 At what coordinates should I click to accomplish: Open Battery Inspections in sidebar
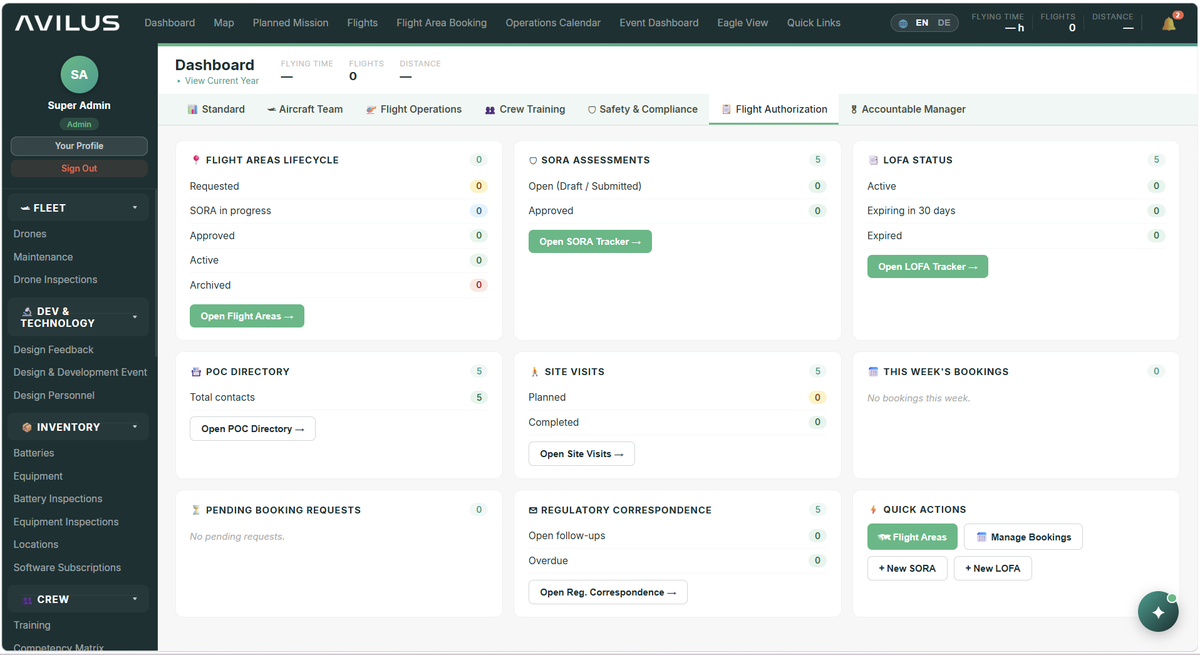click(58, 499)
